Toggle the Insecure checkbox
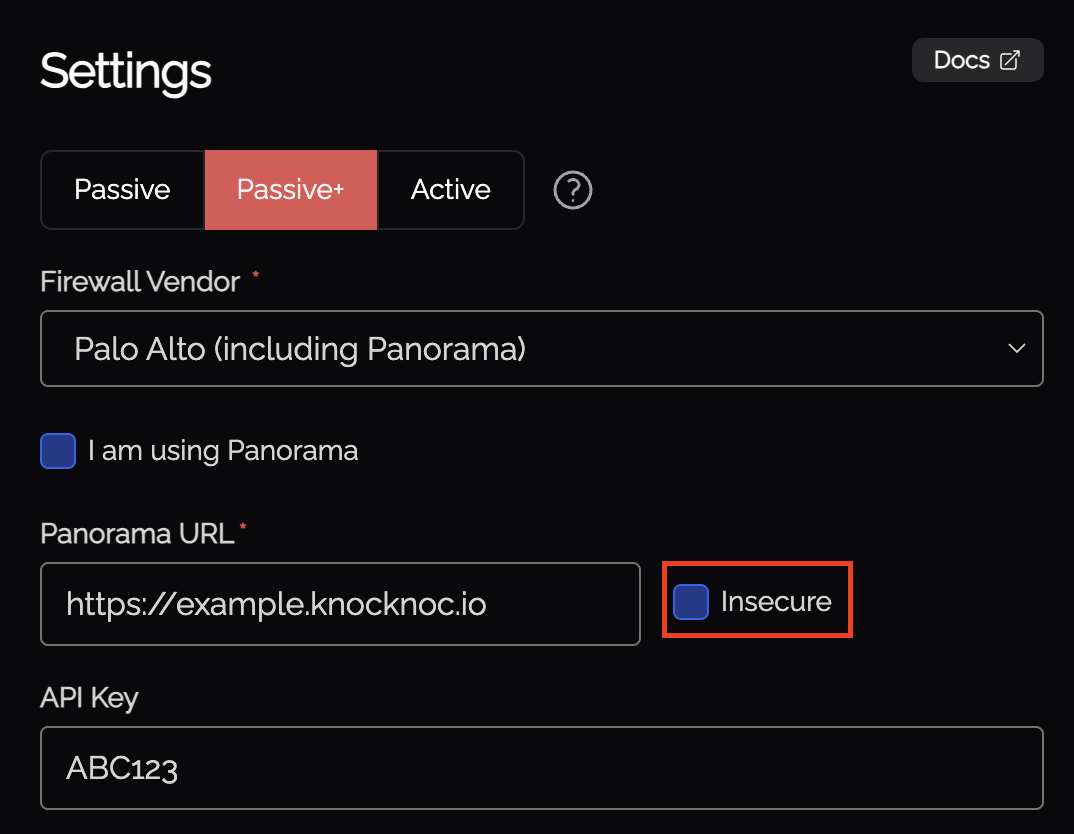The height and width of the screenshot is (834, 1074). pyautogui.click(x=690, y=600)
